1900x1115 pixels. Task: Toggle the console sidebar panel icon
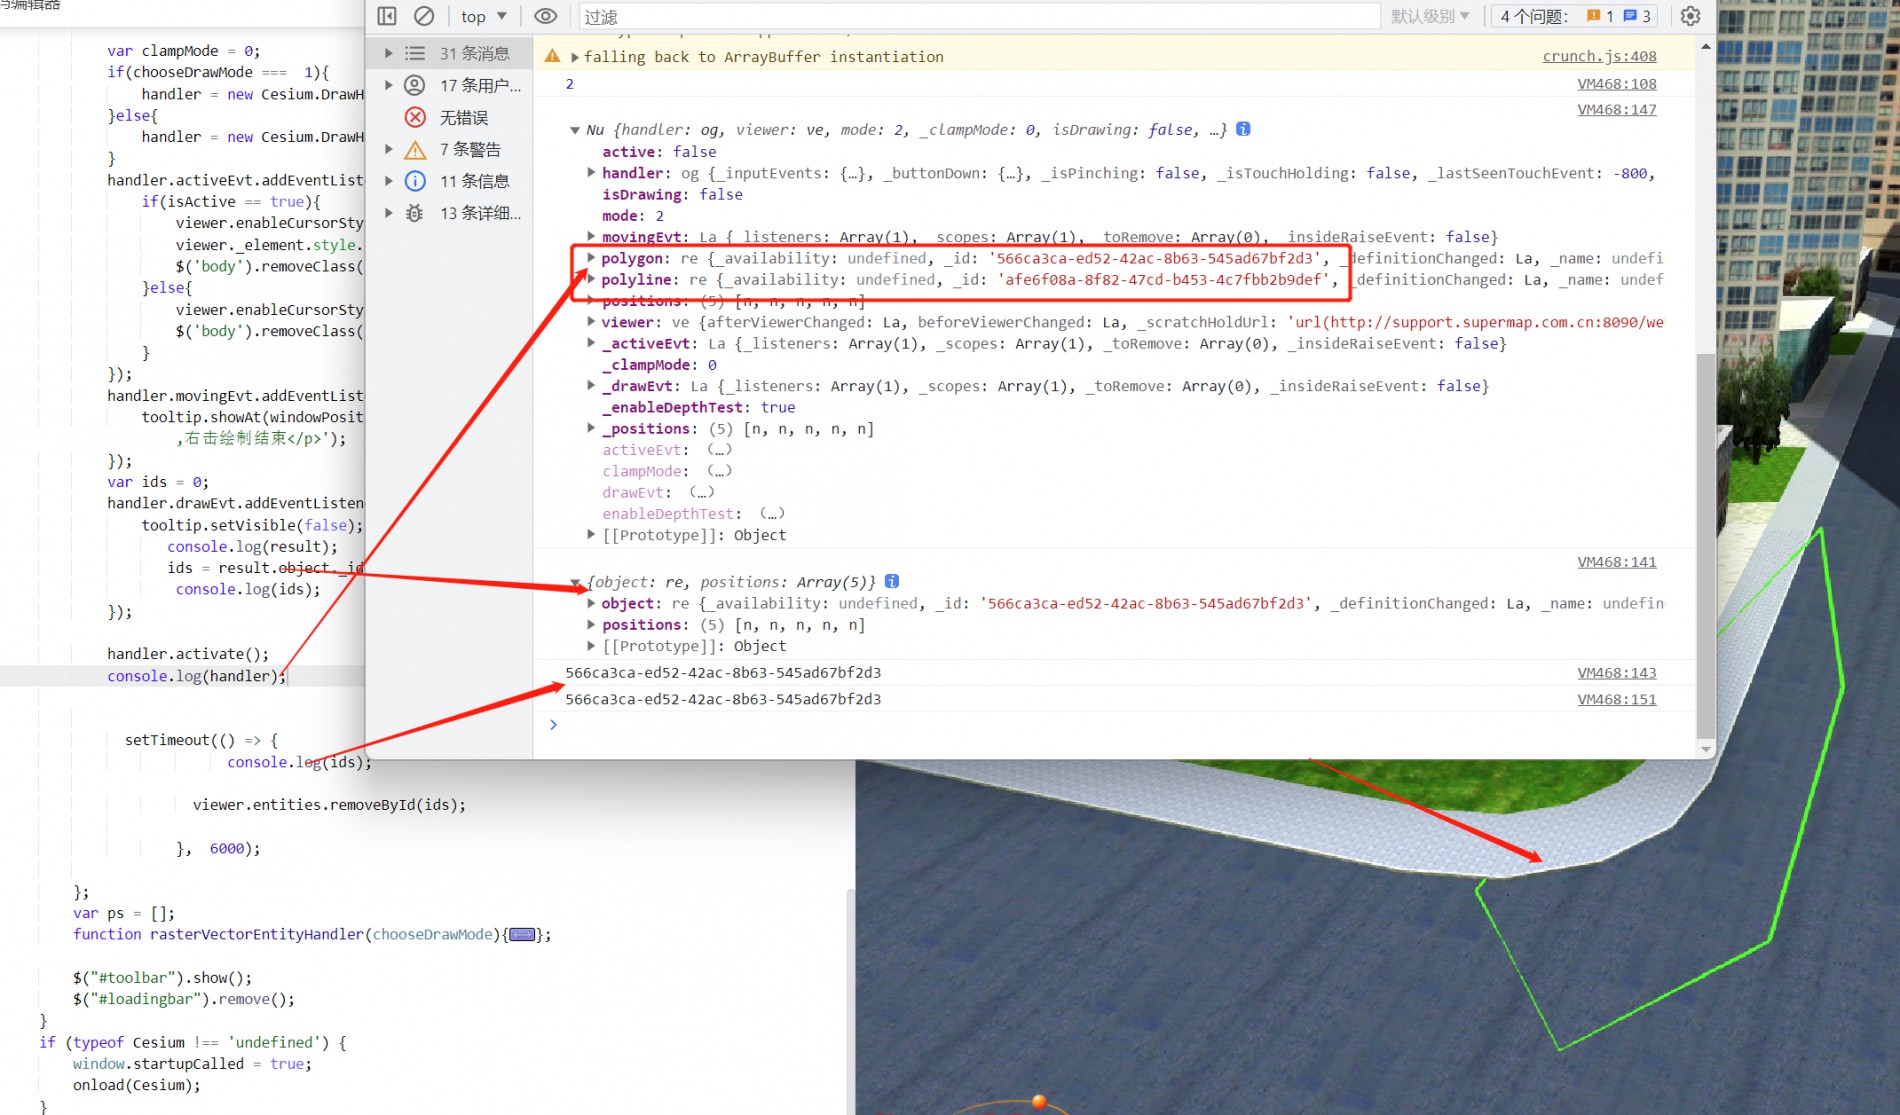pos(387,16)
